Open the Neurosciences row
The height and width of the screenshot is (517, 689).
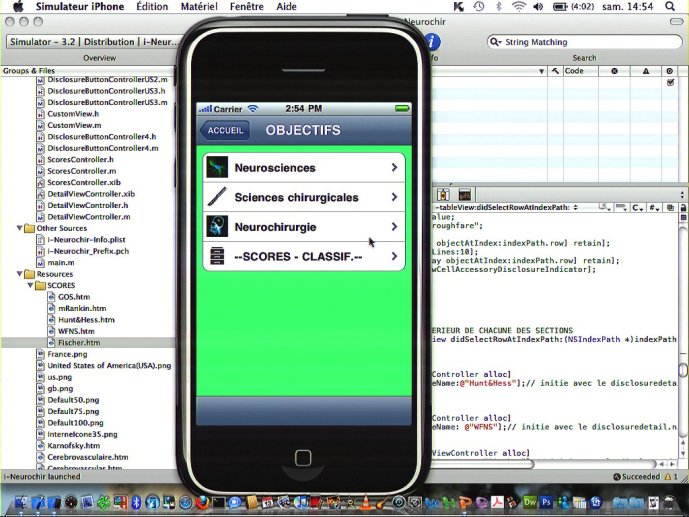coord(304,167)
